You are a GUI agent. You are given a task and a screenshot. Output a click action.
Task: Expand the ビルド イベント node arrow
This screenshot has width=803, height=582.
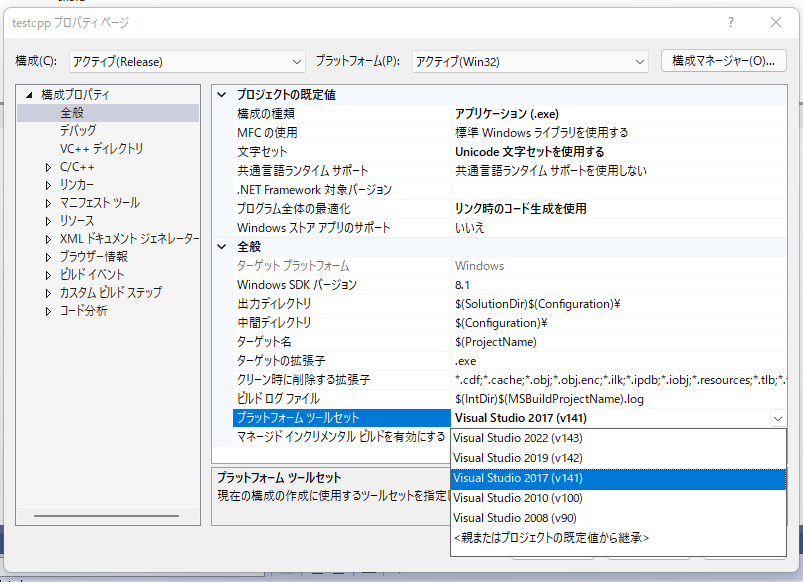[48, 275]
